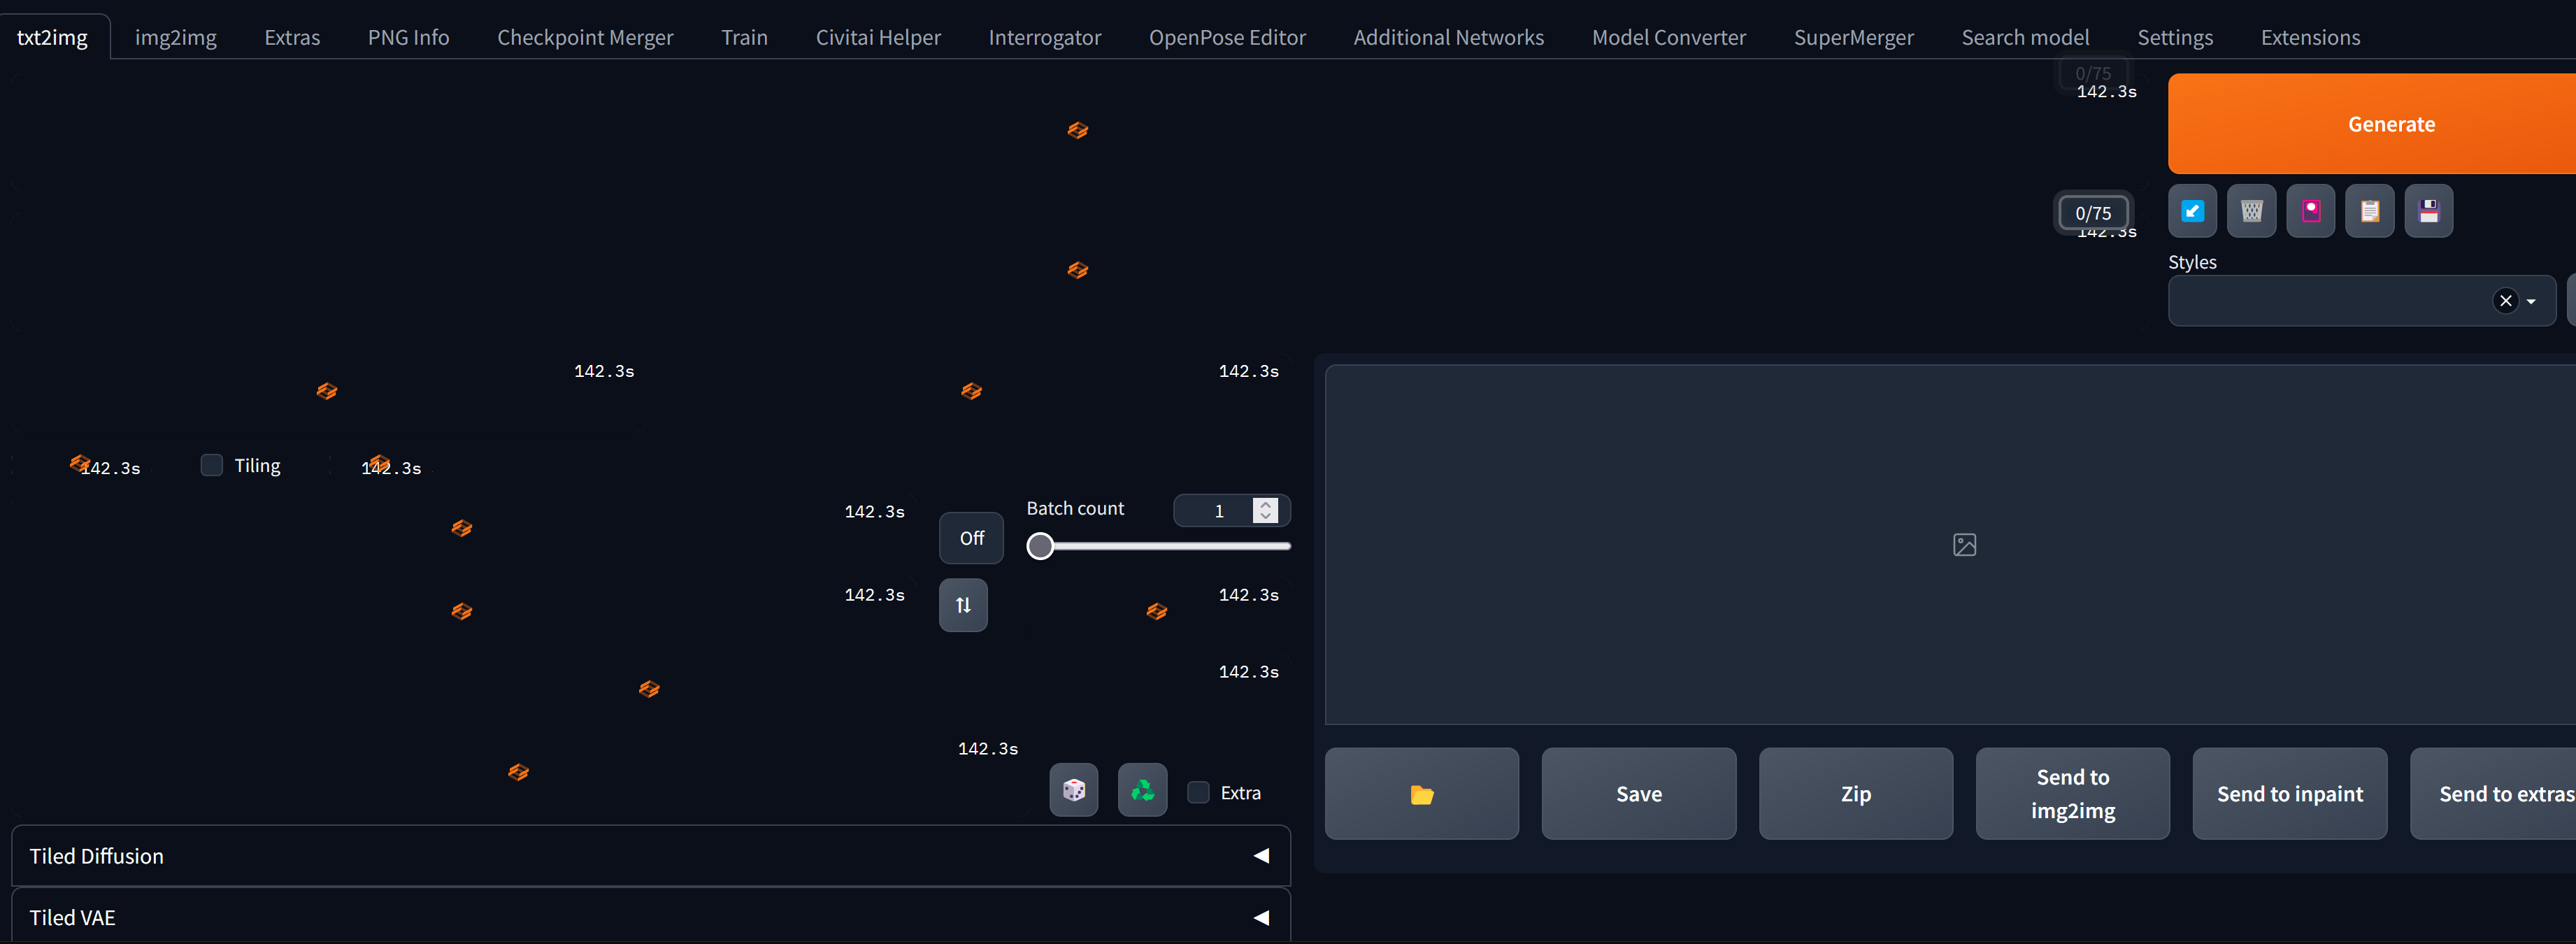
Task: Click the dice random seed icon
Action: 1073,790
